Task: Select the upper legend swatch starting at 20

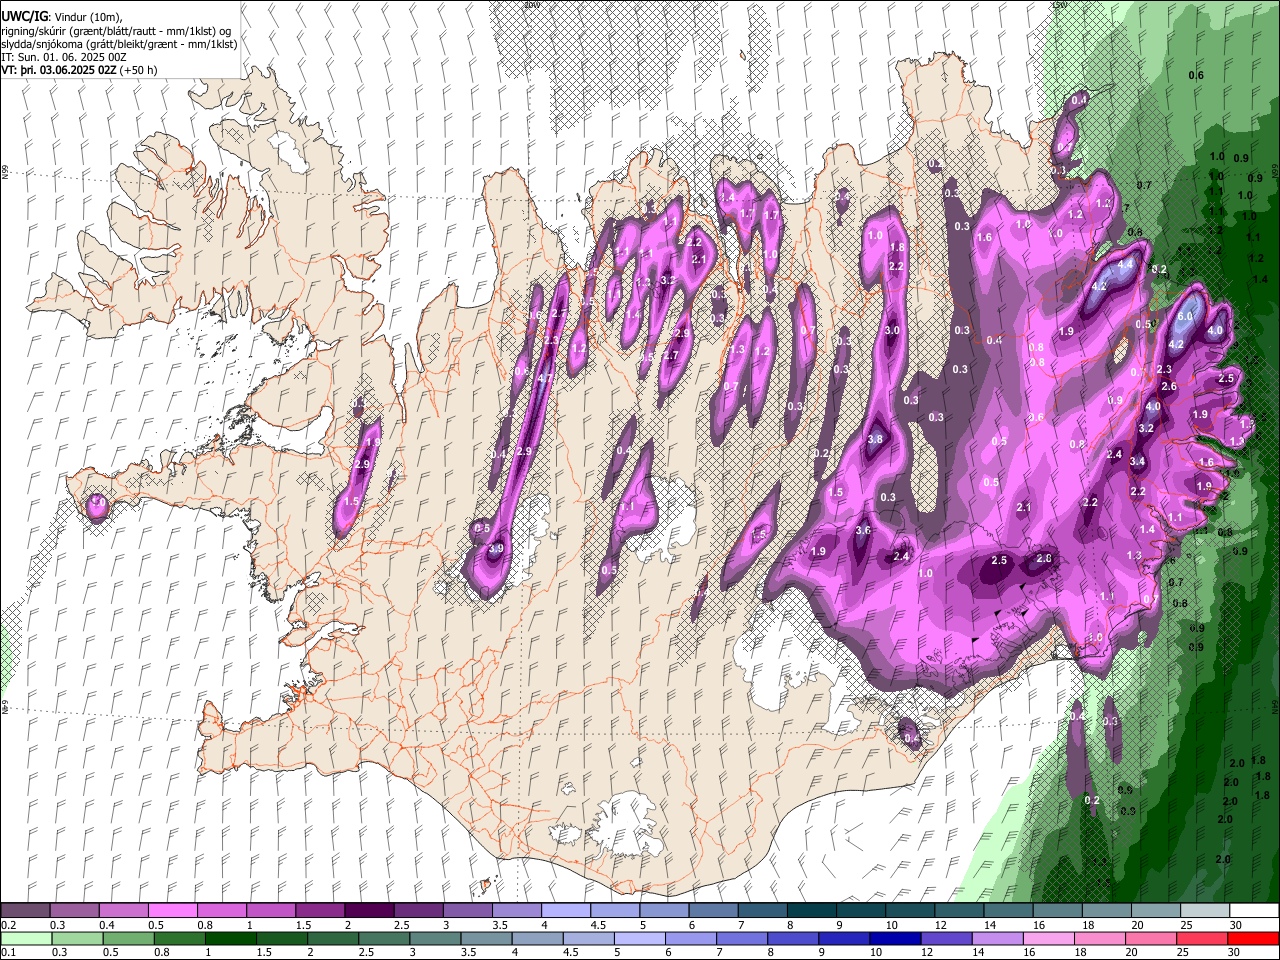Action: point(1154,911)
